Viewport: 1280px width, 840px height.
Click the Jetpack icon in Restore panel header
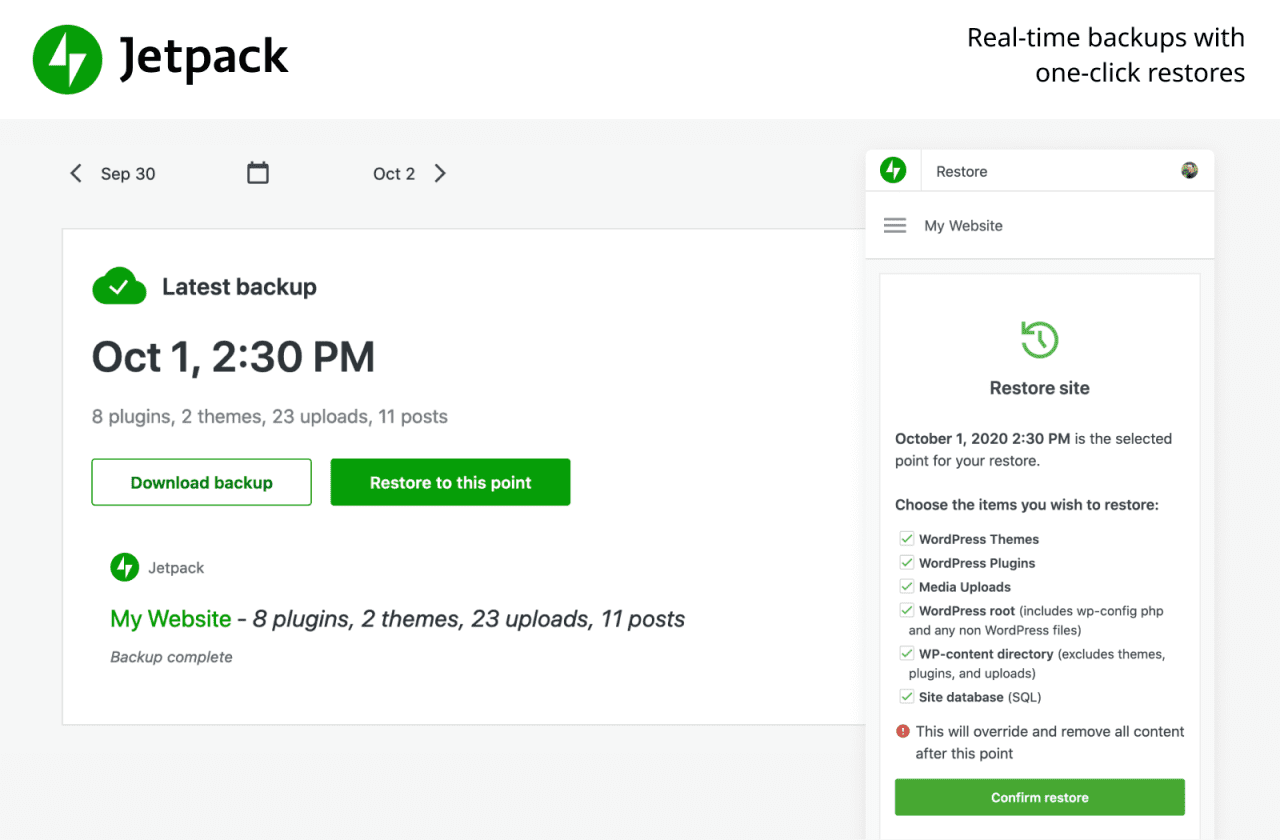pos(893,171)
